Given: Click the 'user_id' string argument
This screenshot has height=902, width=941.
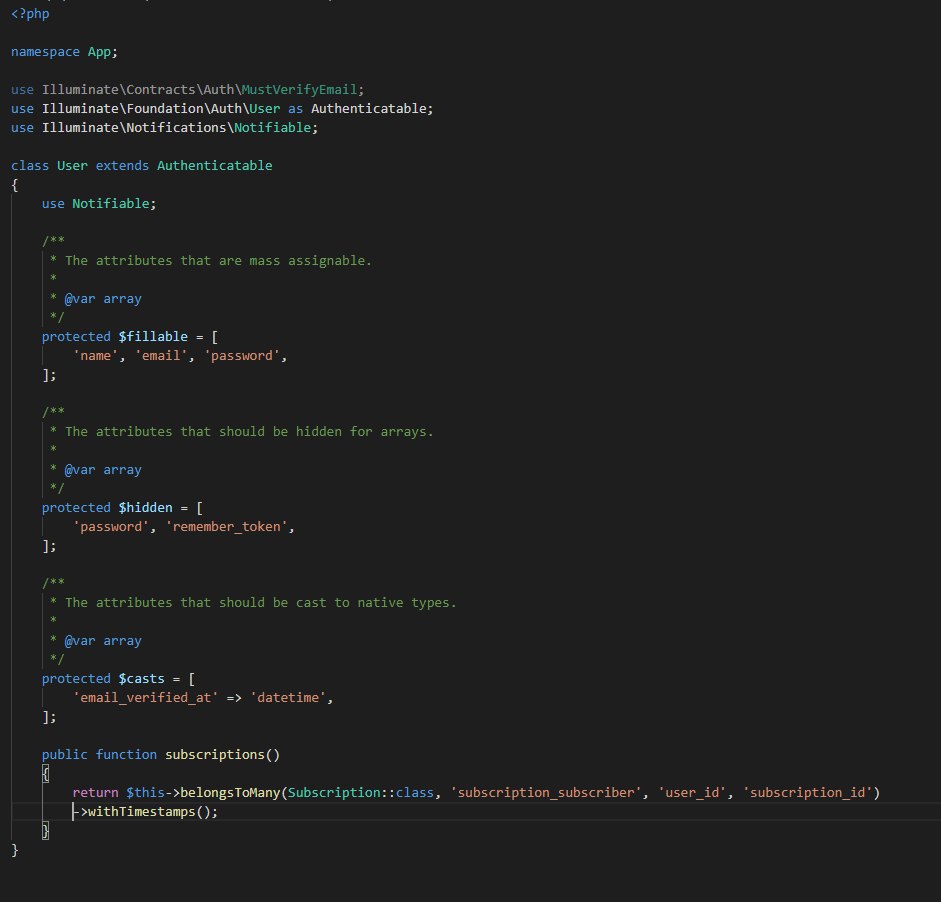Looking at the screenshot, I should pos(692,793).
